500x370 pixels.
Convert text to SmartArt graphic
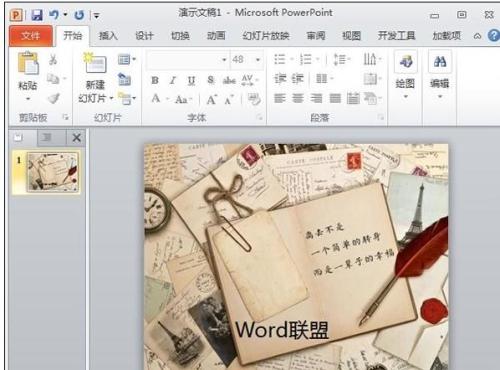[x=372, y=99]
